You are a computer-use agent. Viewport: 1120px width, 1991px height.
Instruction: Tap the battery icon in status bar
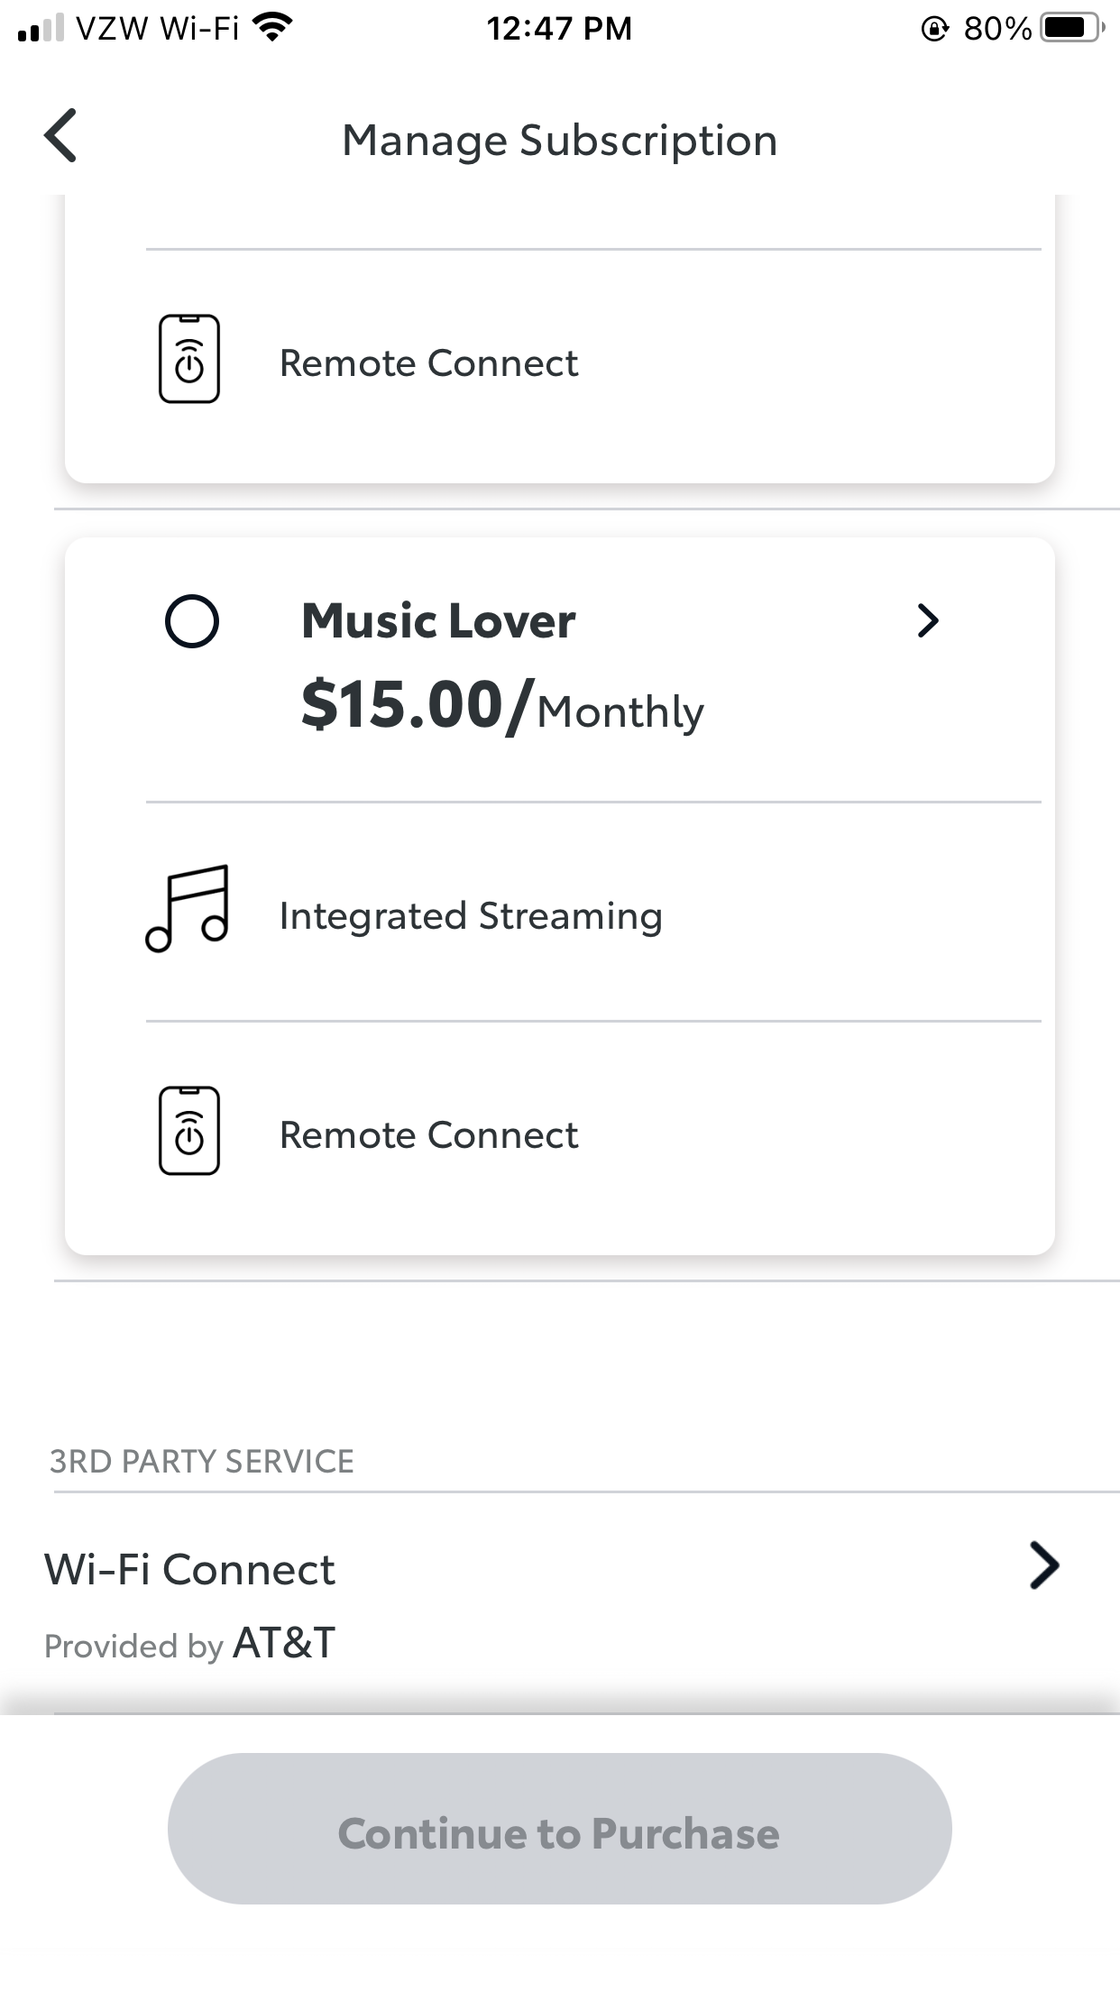click(1071, 28)
